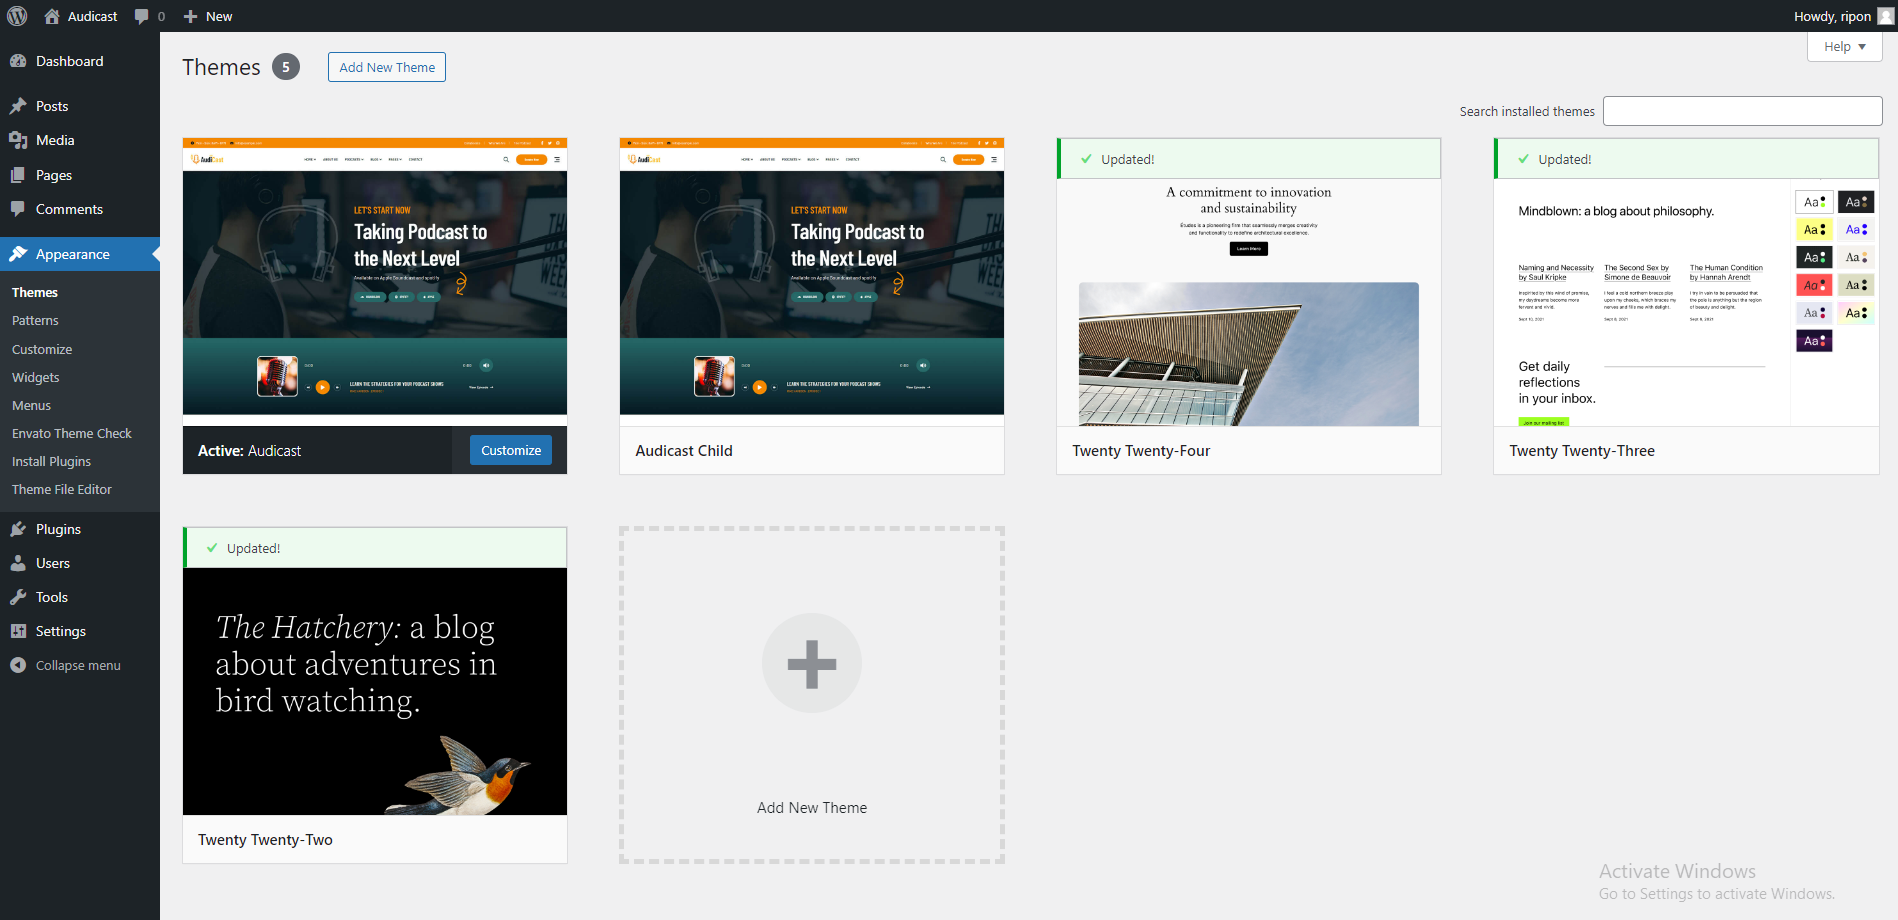1898x920 pixels.
Task: Click the Add New Theme dashed placeholder label
Action: click(x=812, y=808)
